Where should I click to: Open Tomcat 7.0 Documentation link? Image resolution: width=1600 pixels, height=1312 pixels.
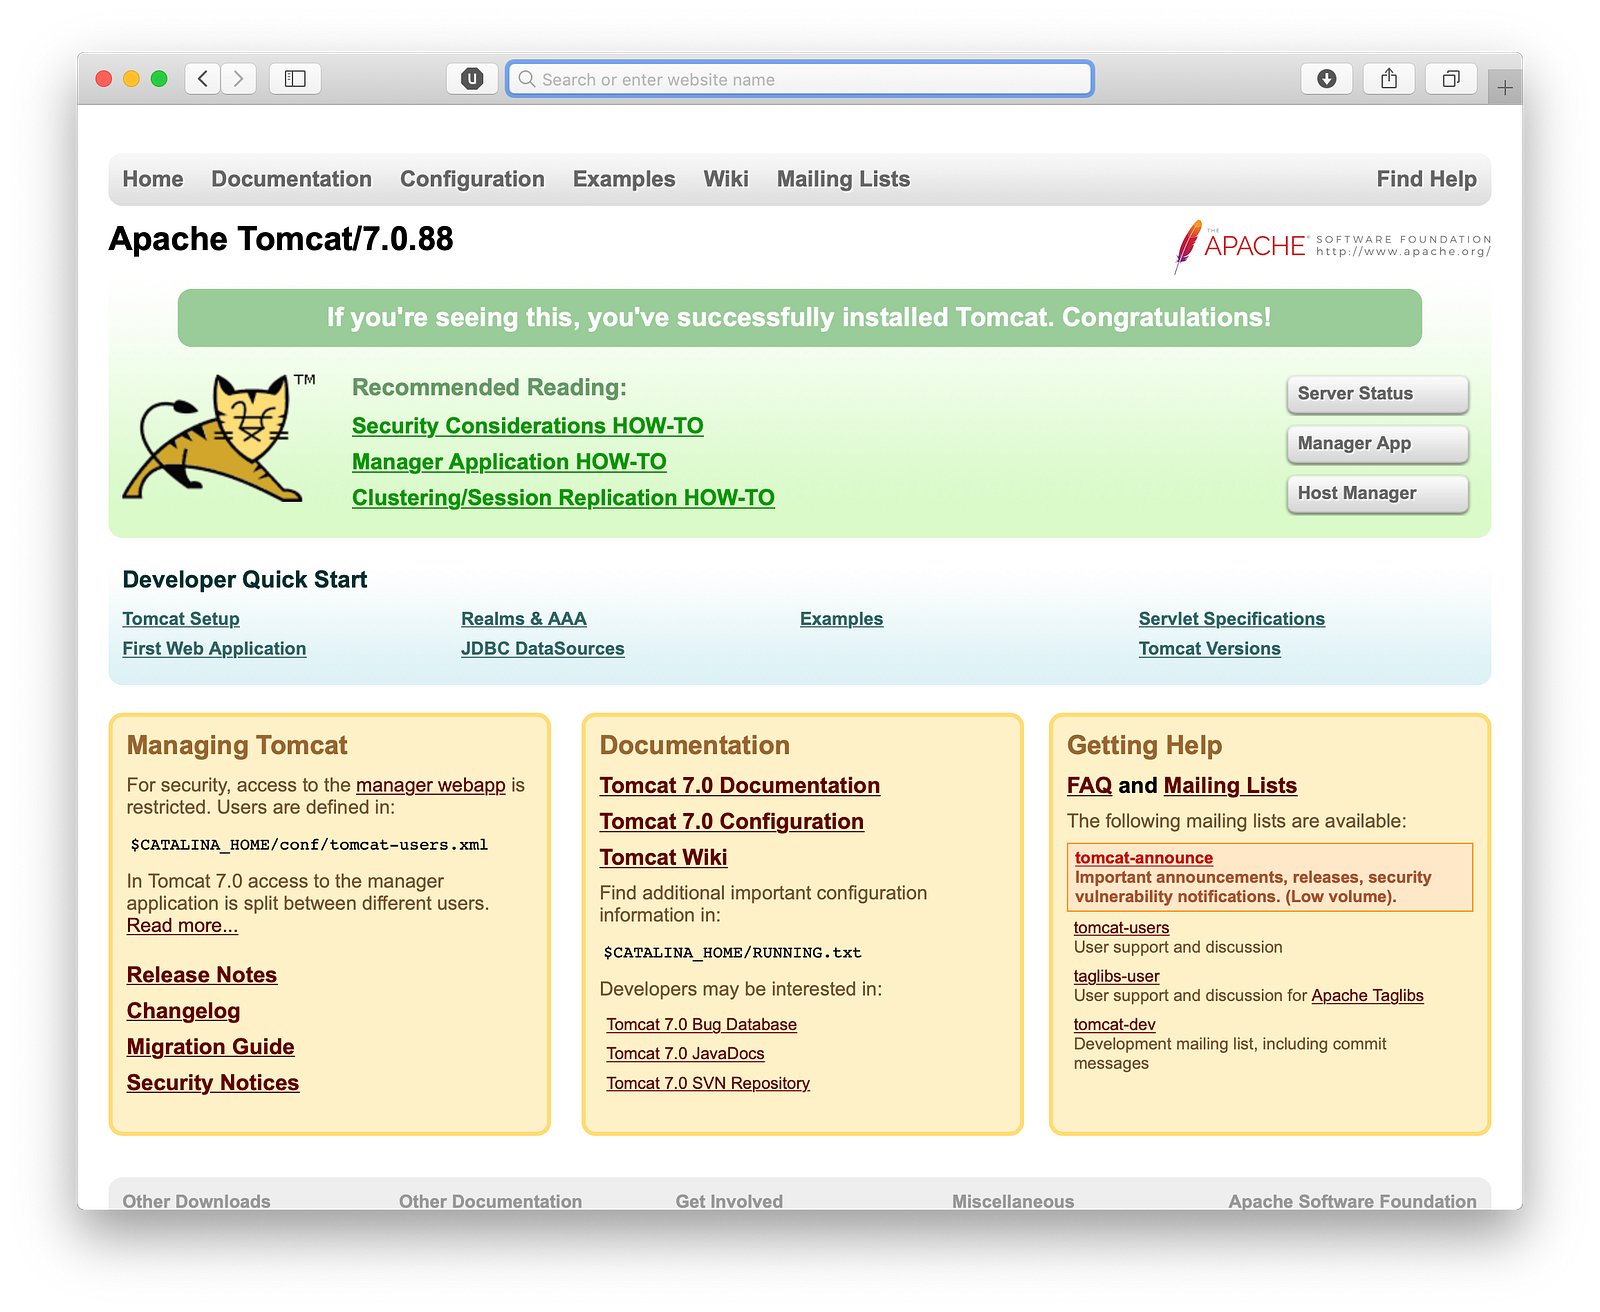pos(740,786)
